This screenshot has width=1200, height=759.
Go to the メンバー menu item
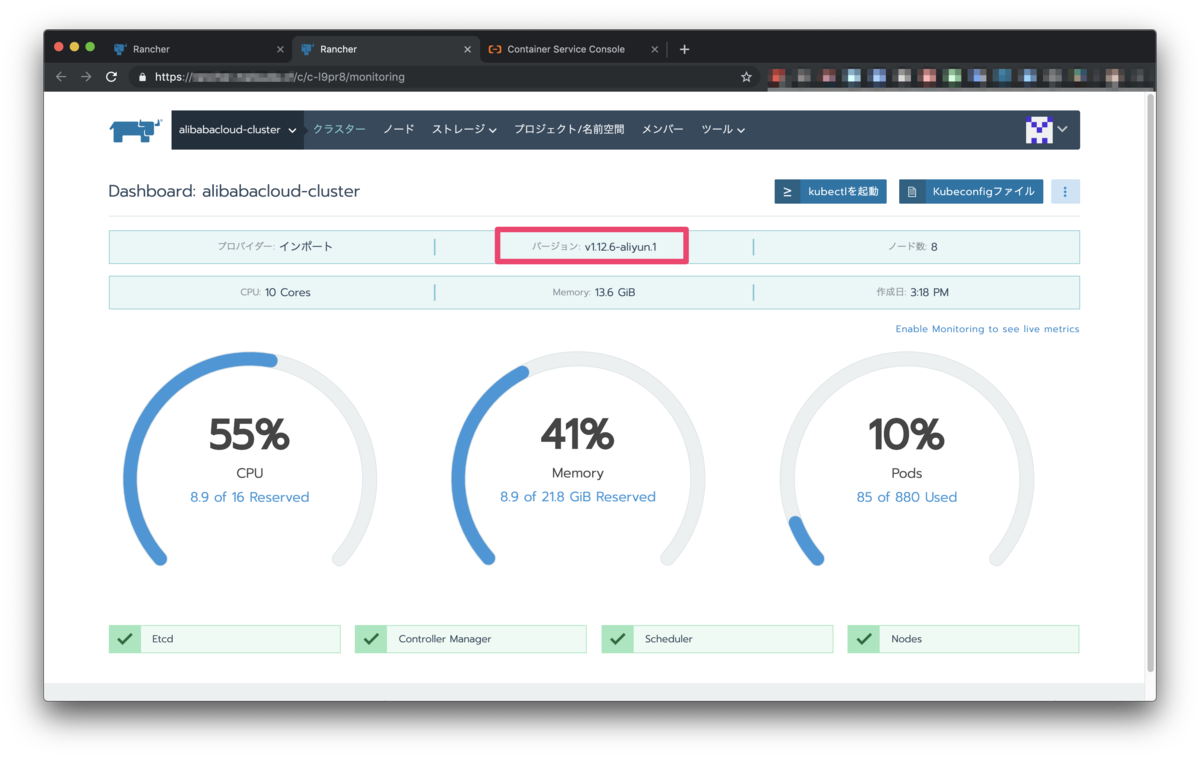[662, 130]
